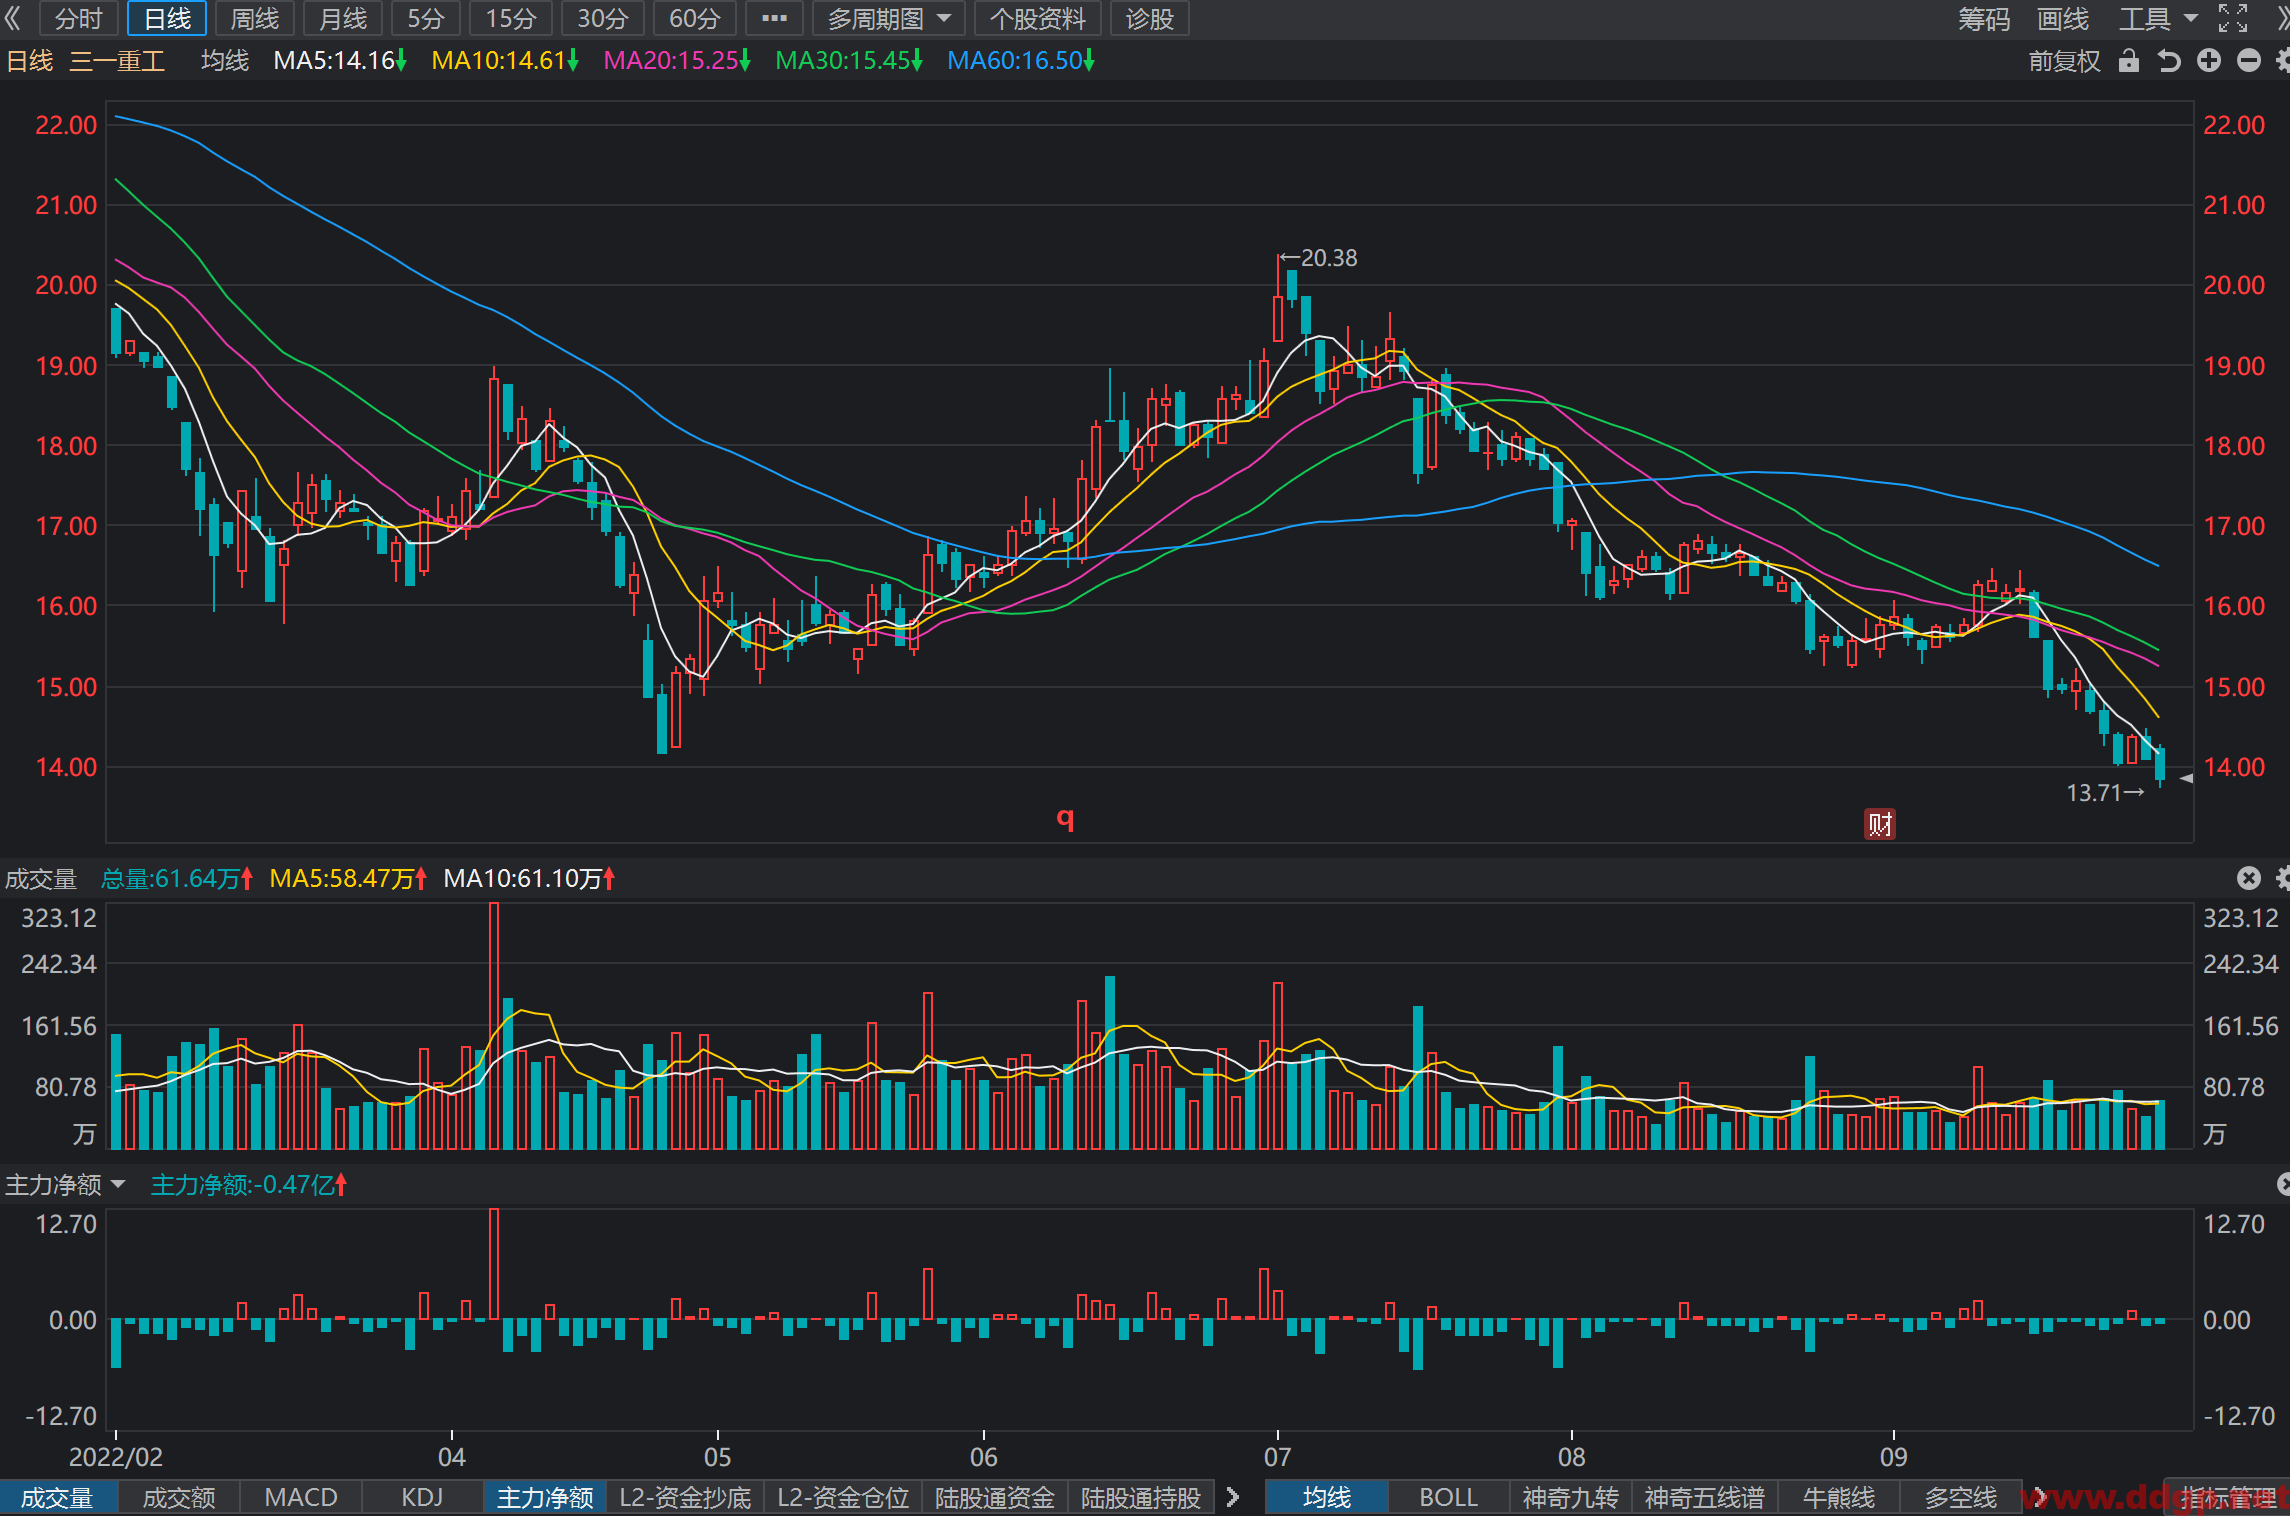The width and height of the screenshot is (2290, 1516).
Task: Select the 神奇九转 indicator tab
Action: point(1570,1497)
